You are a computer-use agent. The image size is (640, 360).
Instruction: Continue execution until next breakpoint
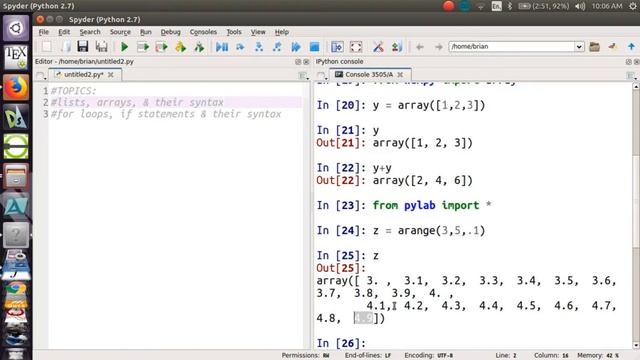296,47
